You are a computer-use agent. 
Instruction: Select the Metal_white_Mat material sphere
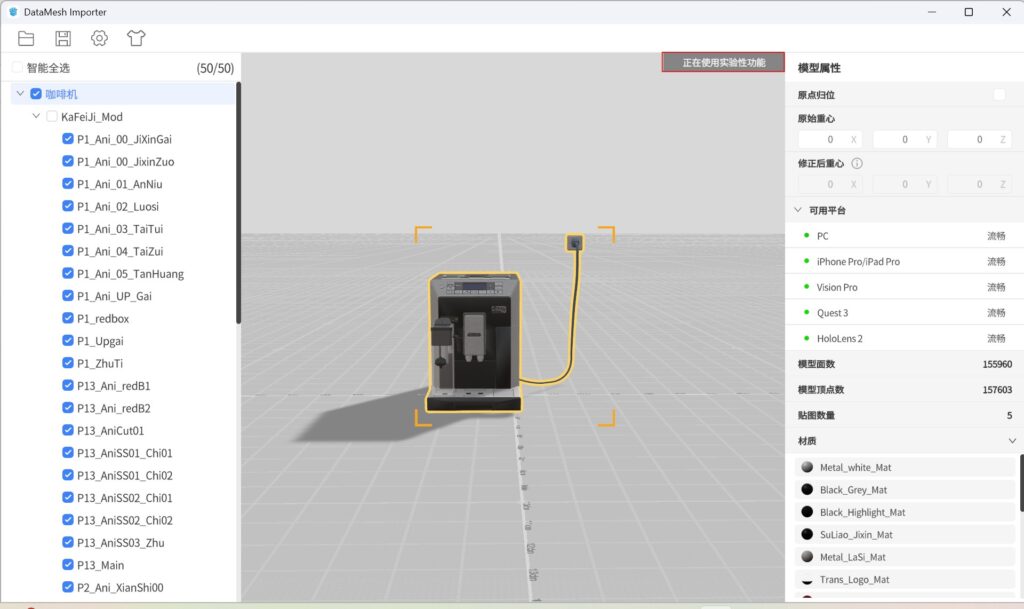807,467
